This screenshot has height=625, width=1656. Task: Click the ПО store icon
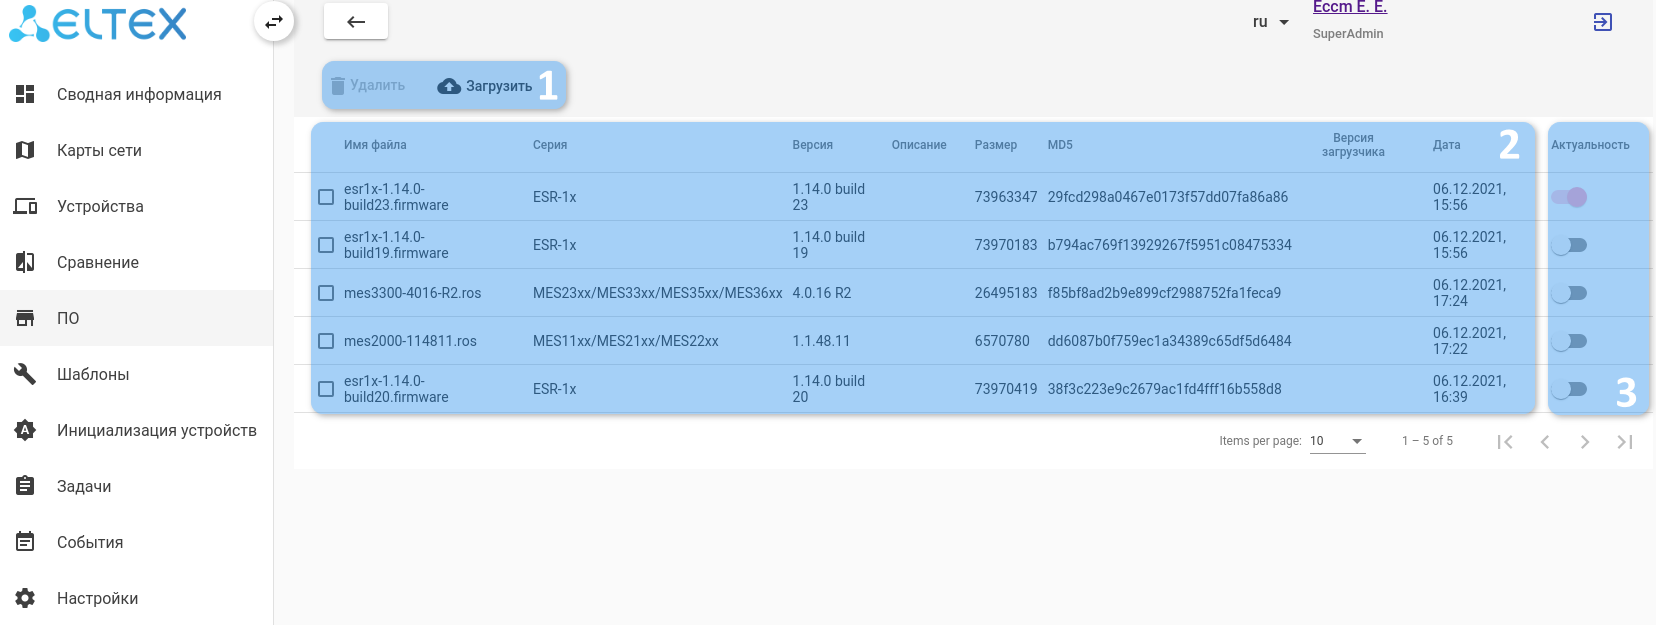[25, 318]
